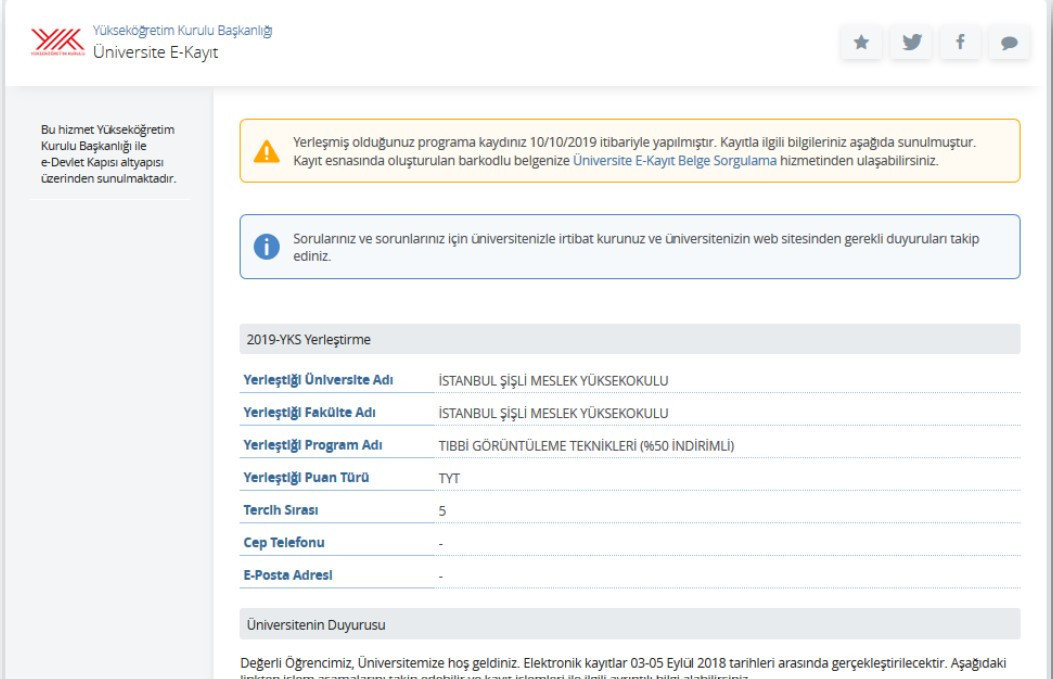This screenshot has width=1053, height=679.
Task: Click the blue info circle icon
Action: click(x=266, y=247)
